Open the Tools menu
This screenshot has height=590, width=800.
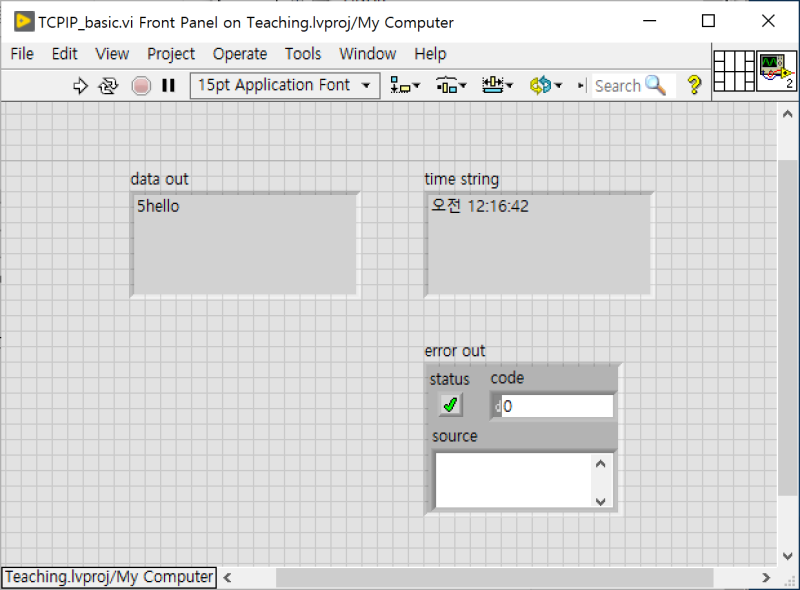(x=303, y=54)
